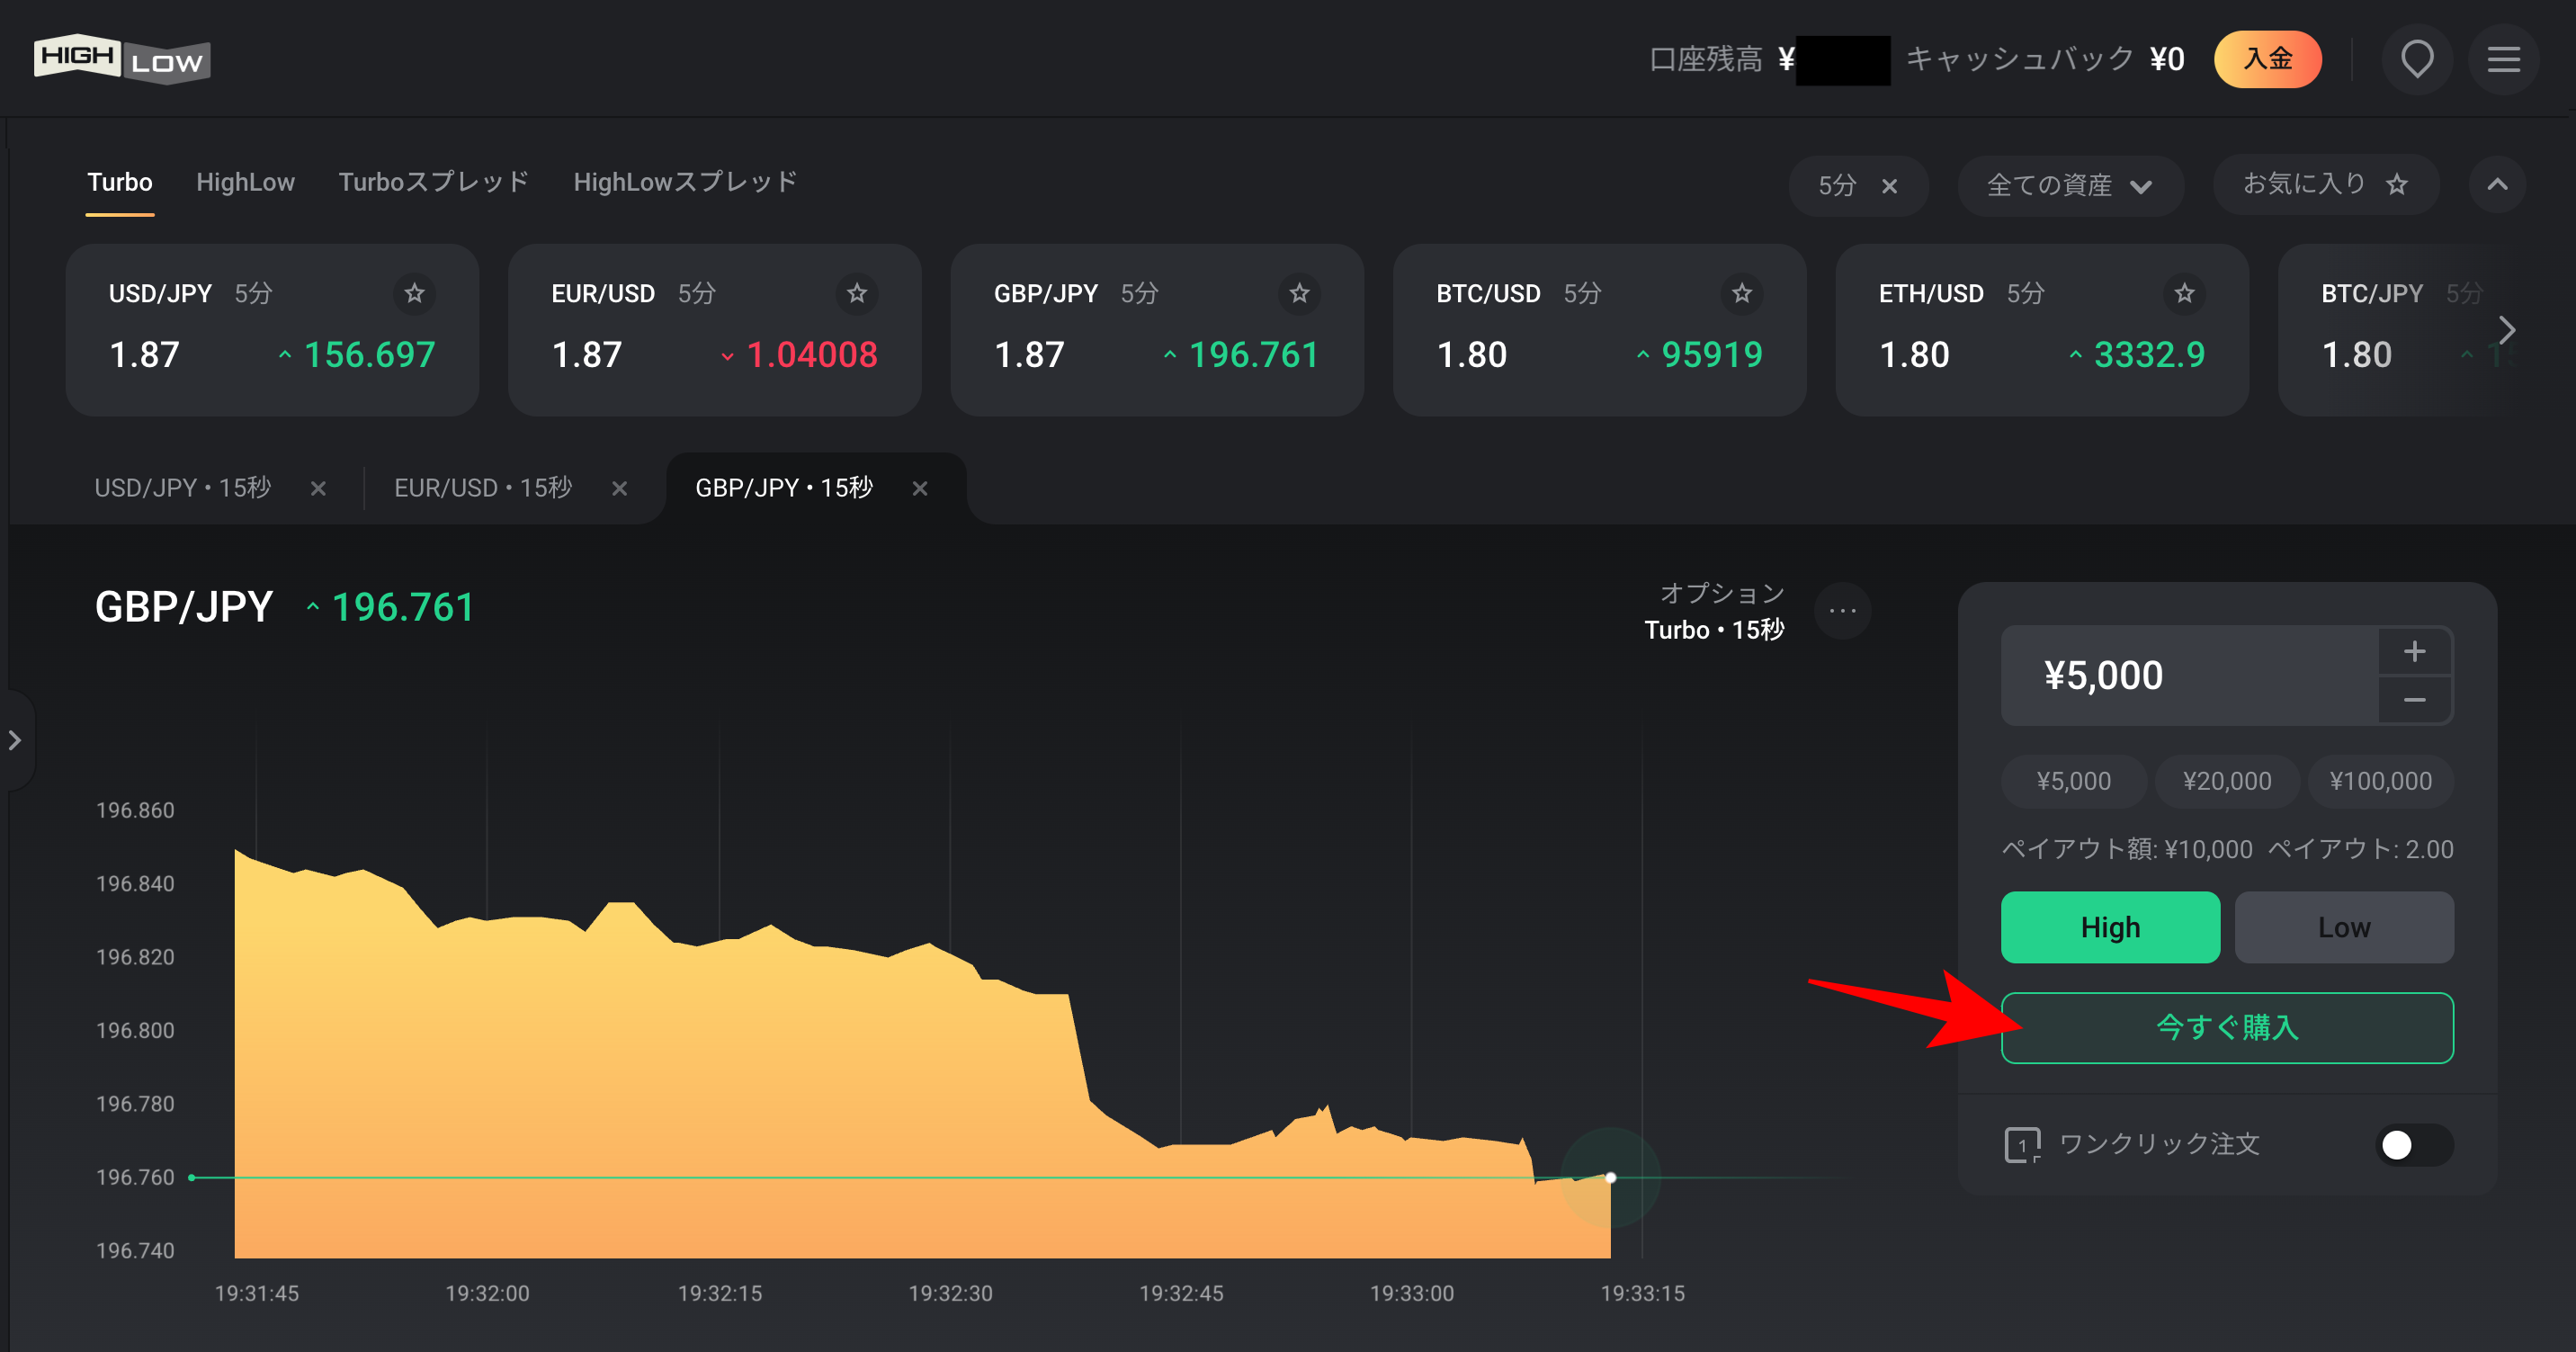Click the 196.760 price axis label
This screenshot has height=1352, width=2576.
click(134, 1177)
